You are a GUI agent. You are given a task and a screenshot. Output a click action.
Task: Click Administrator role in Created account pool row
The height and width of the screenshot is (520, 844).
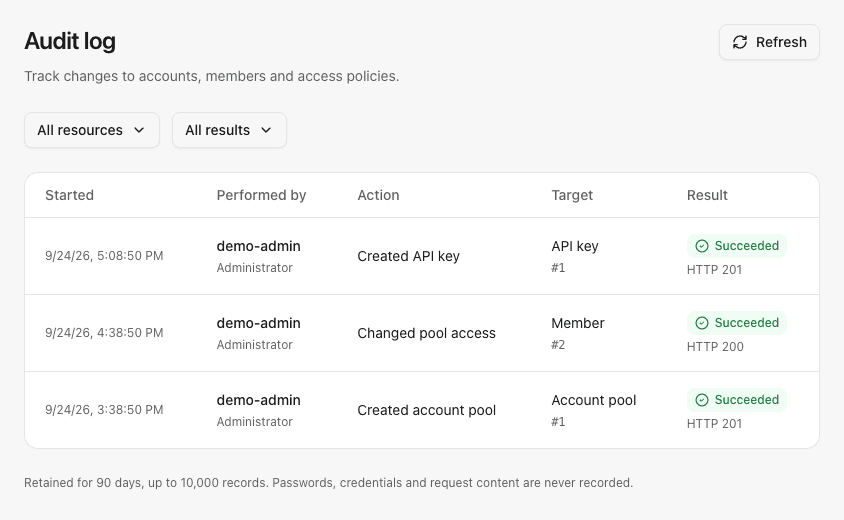[x=255, y=421]
